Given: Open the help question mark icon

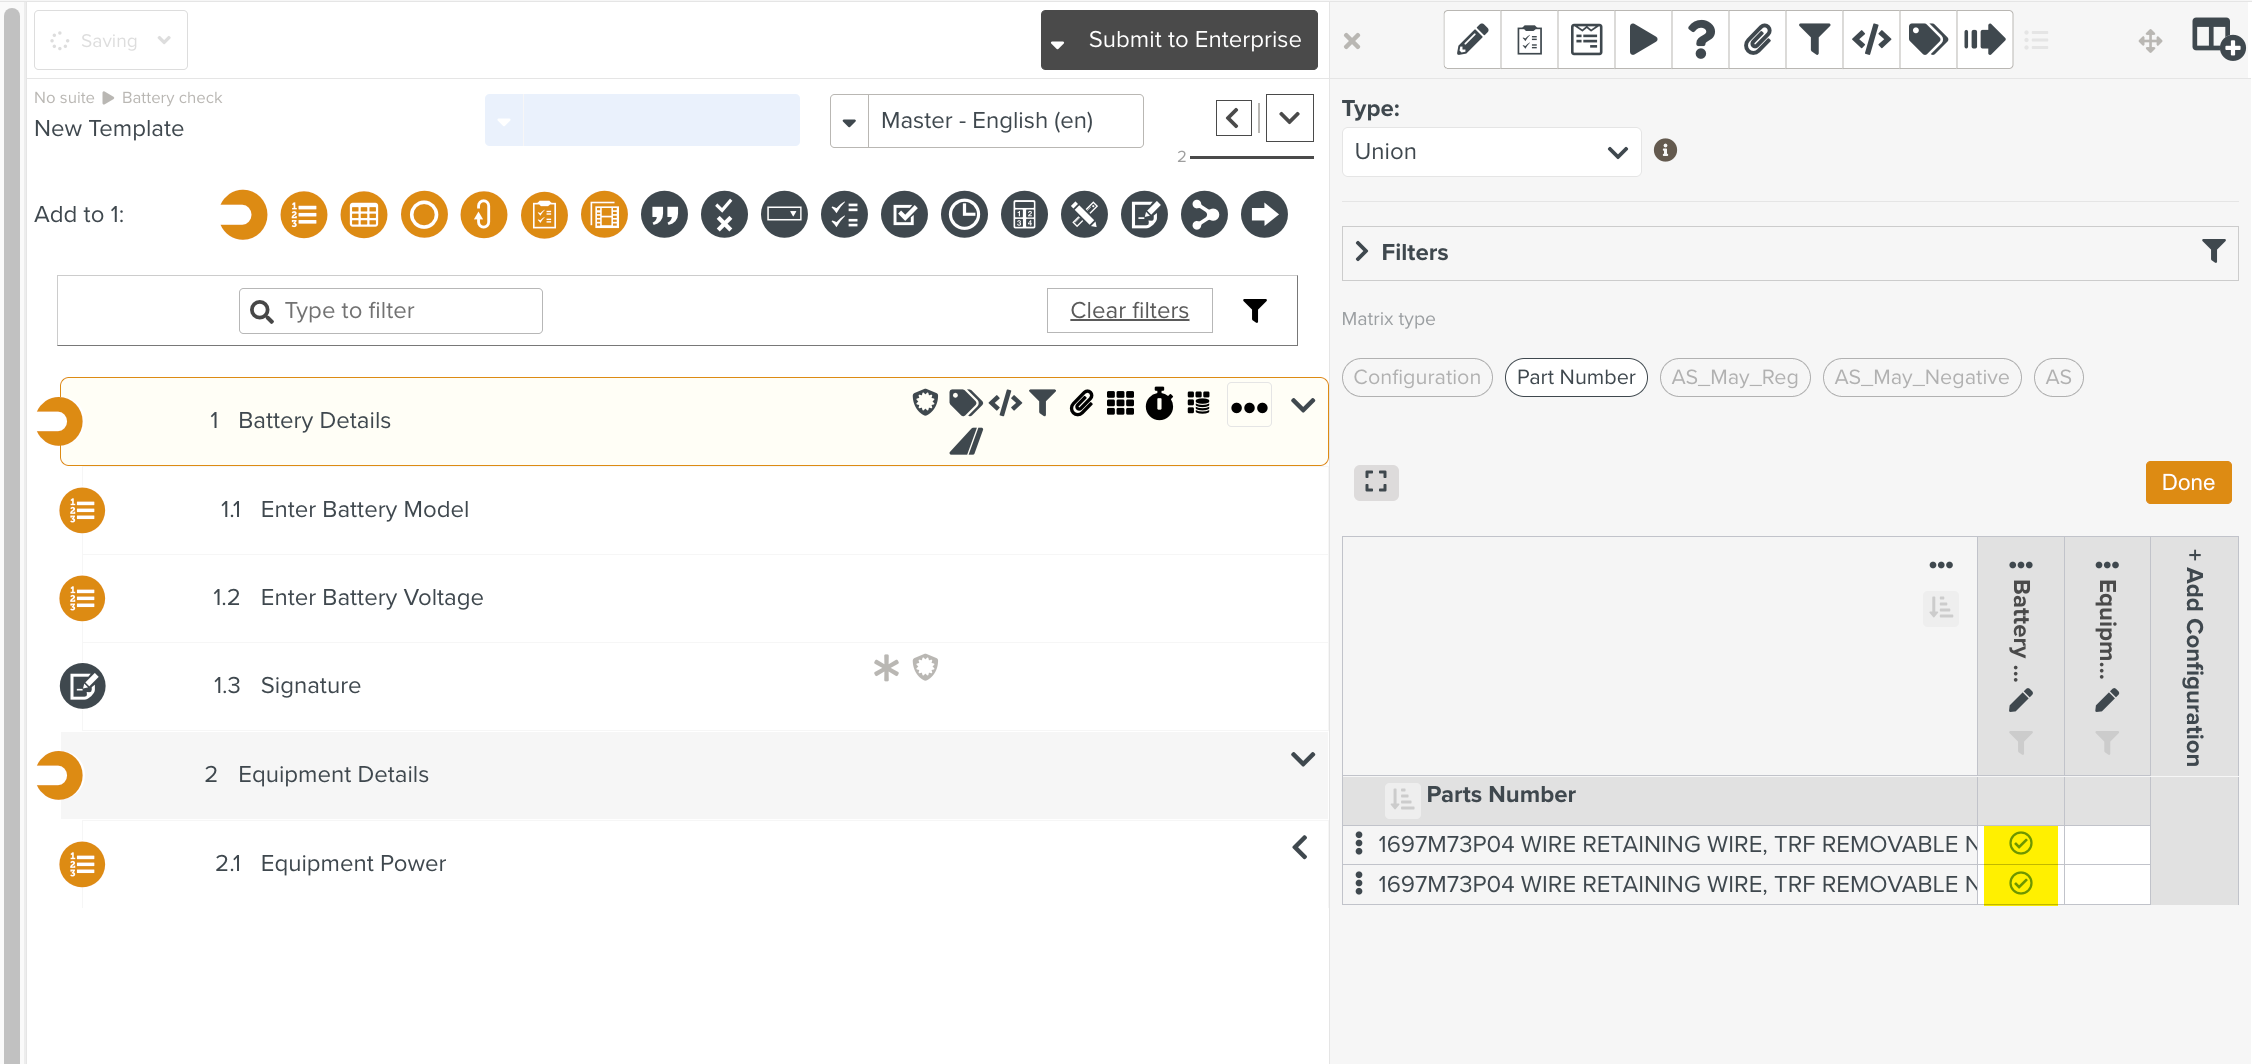Looking at the screenshot, I should (x=1700, y=40).
